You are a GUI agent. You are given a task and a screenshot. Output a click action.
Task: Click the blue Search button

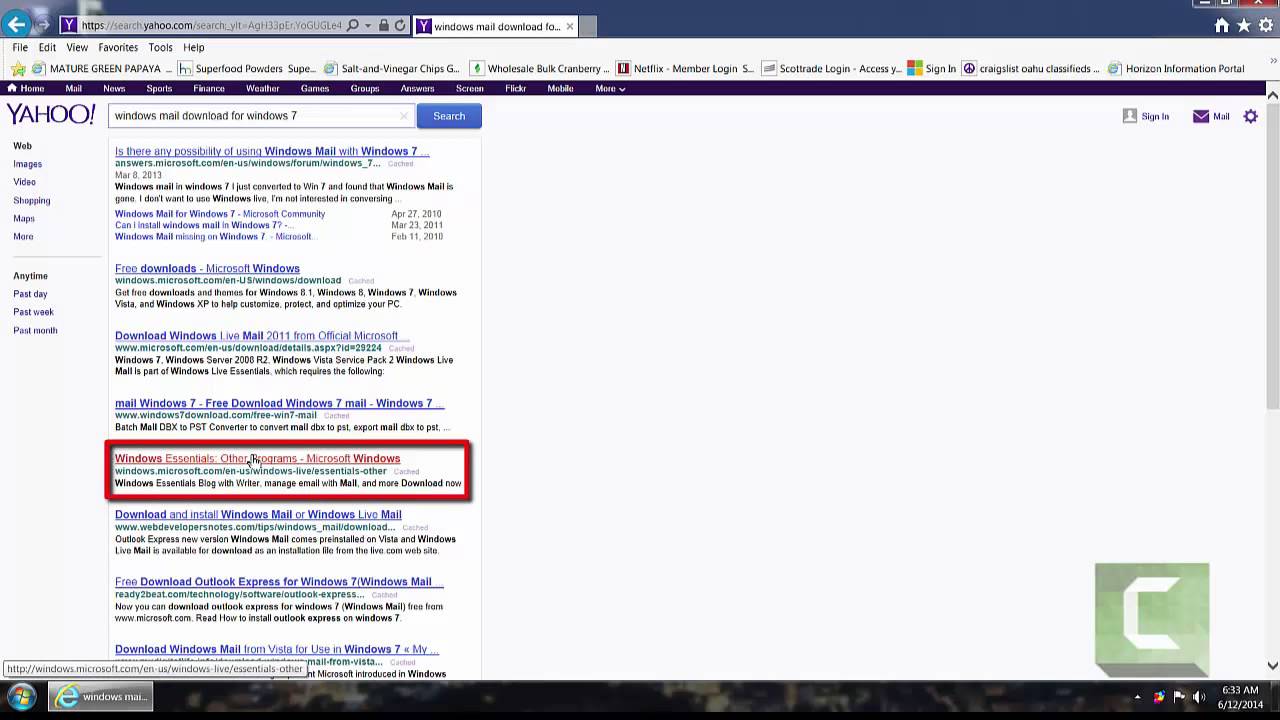point(449,116)
